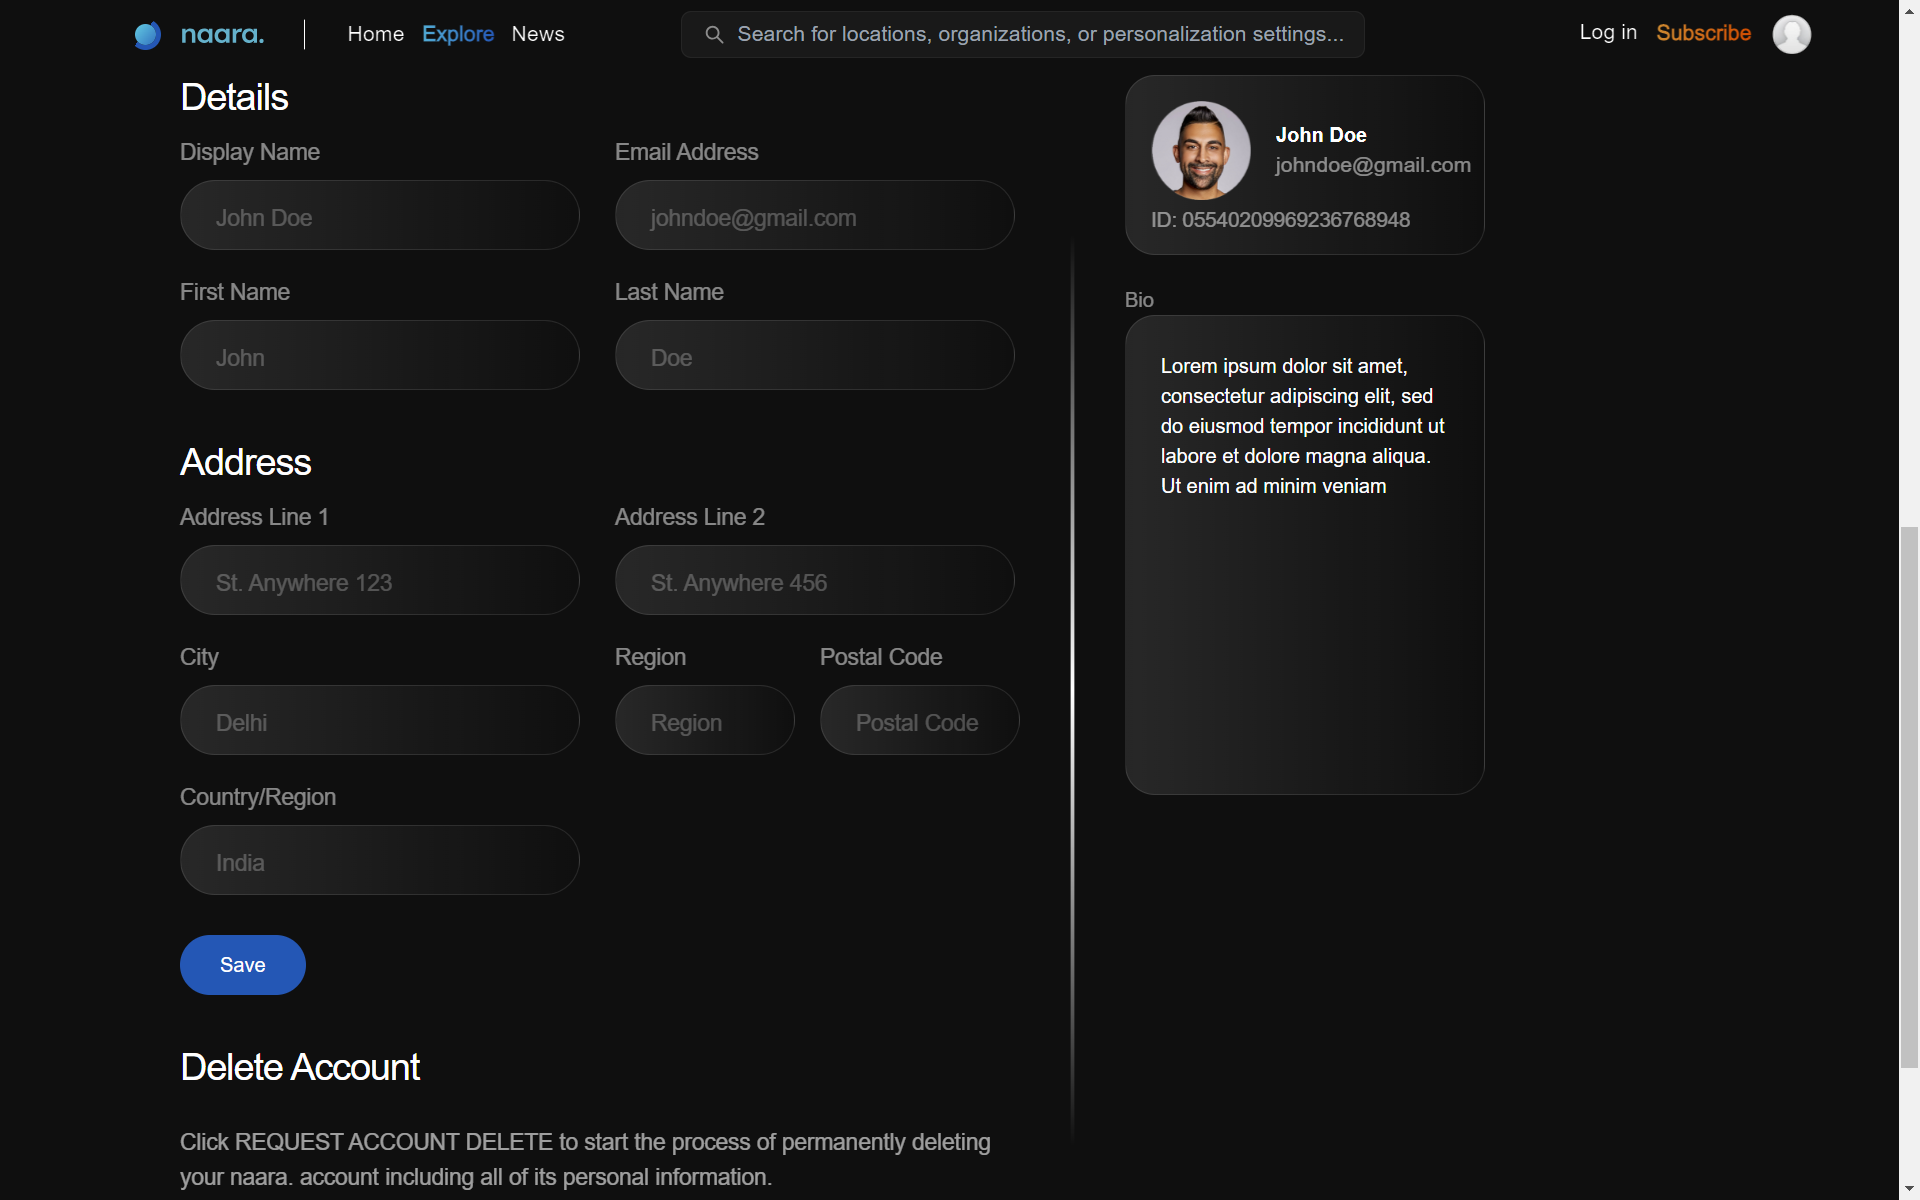The width and height of the screenshot is (1920, 1200).
Task: Click the Log in link
Action: [x=1607, y=32]
